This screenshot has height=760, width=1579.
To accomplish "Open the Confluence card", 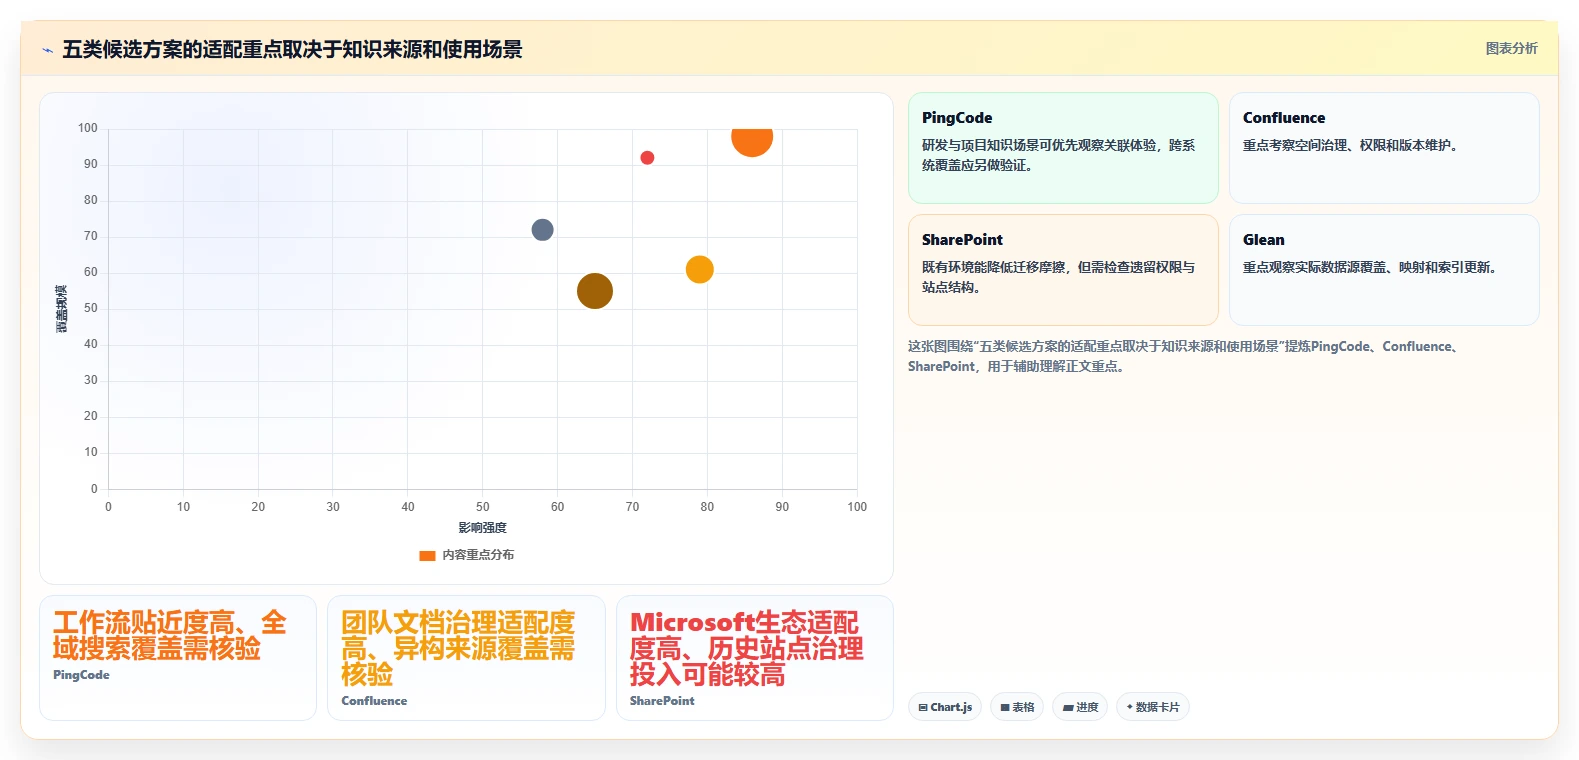I will coord(1384,148).
